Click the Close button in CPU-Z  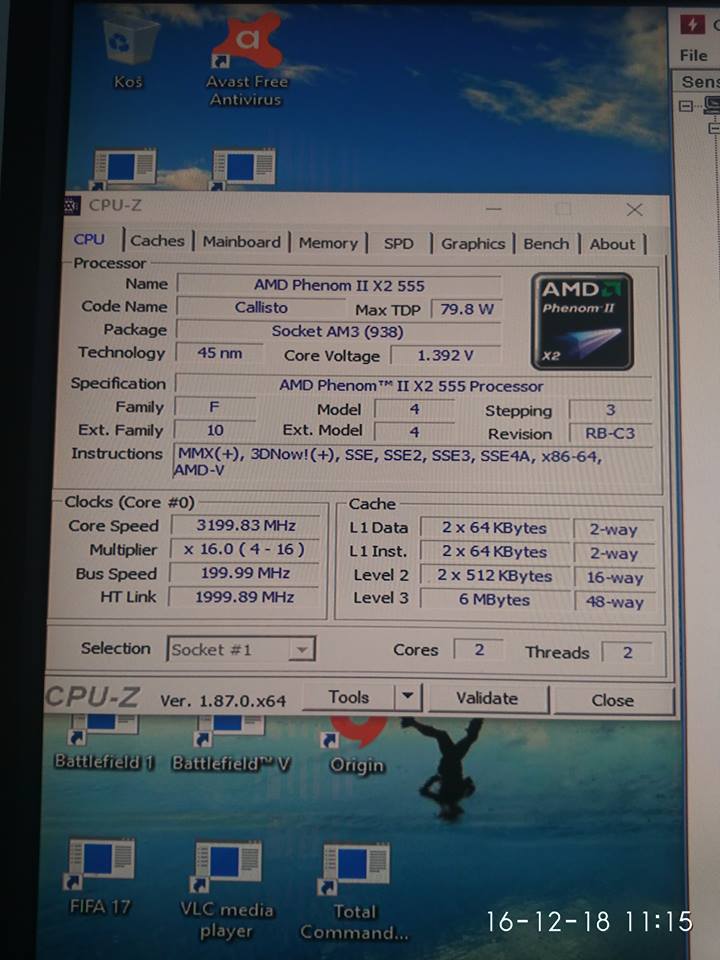613,700
